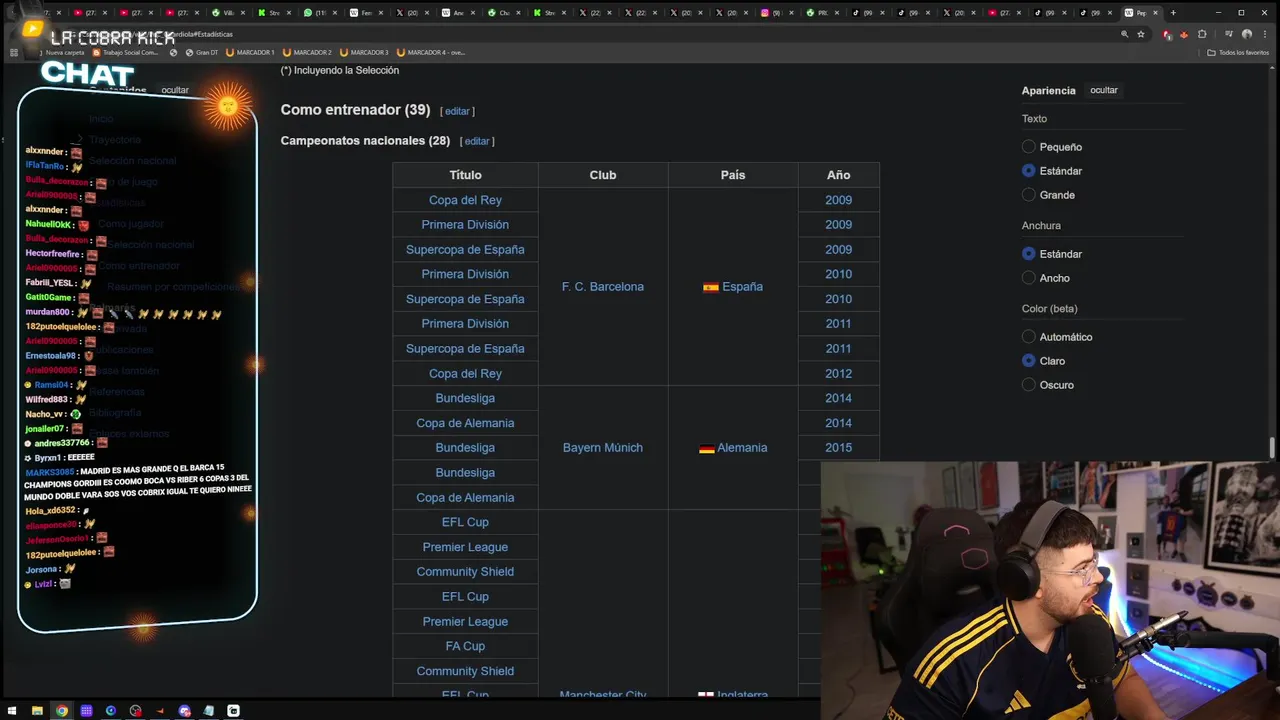Open the white robot app in taskbar
The width and height of the screenshot is (1280, 720).
click(x=233, y=711)
